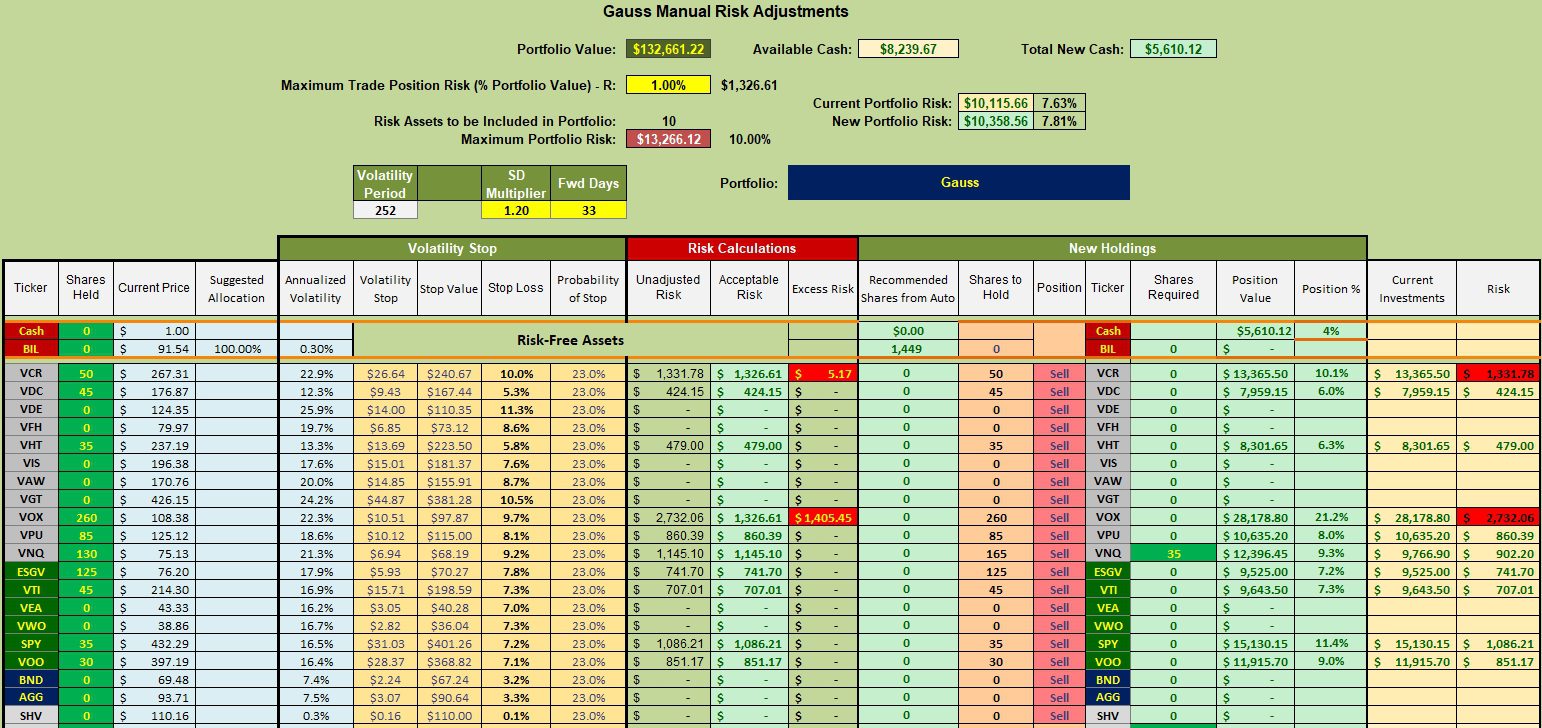Click the Sell label in the VCR row
Image resolution: width=1542 pixels, height=728 pixels.
[1059, 373]
